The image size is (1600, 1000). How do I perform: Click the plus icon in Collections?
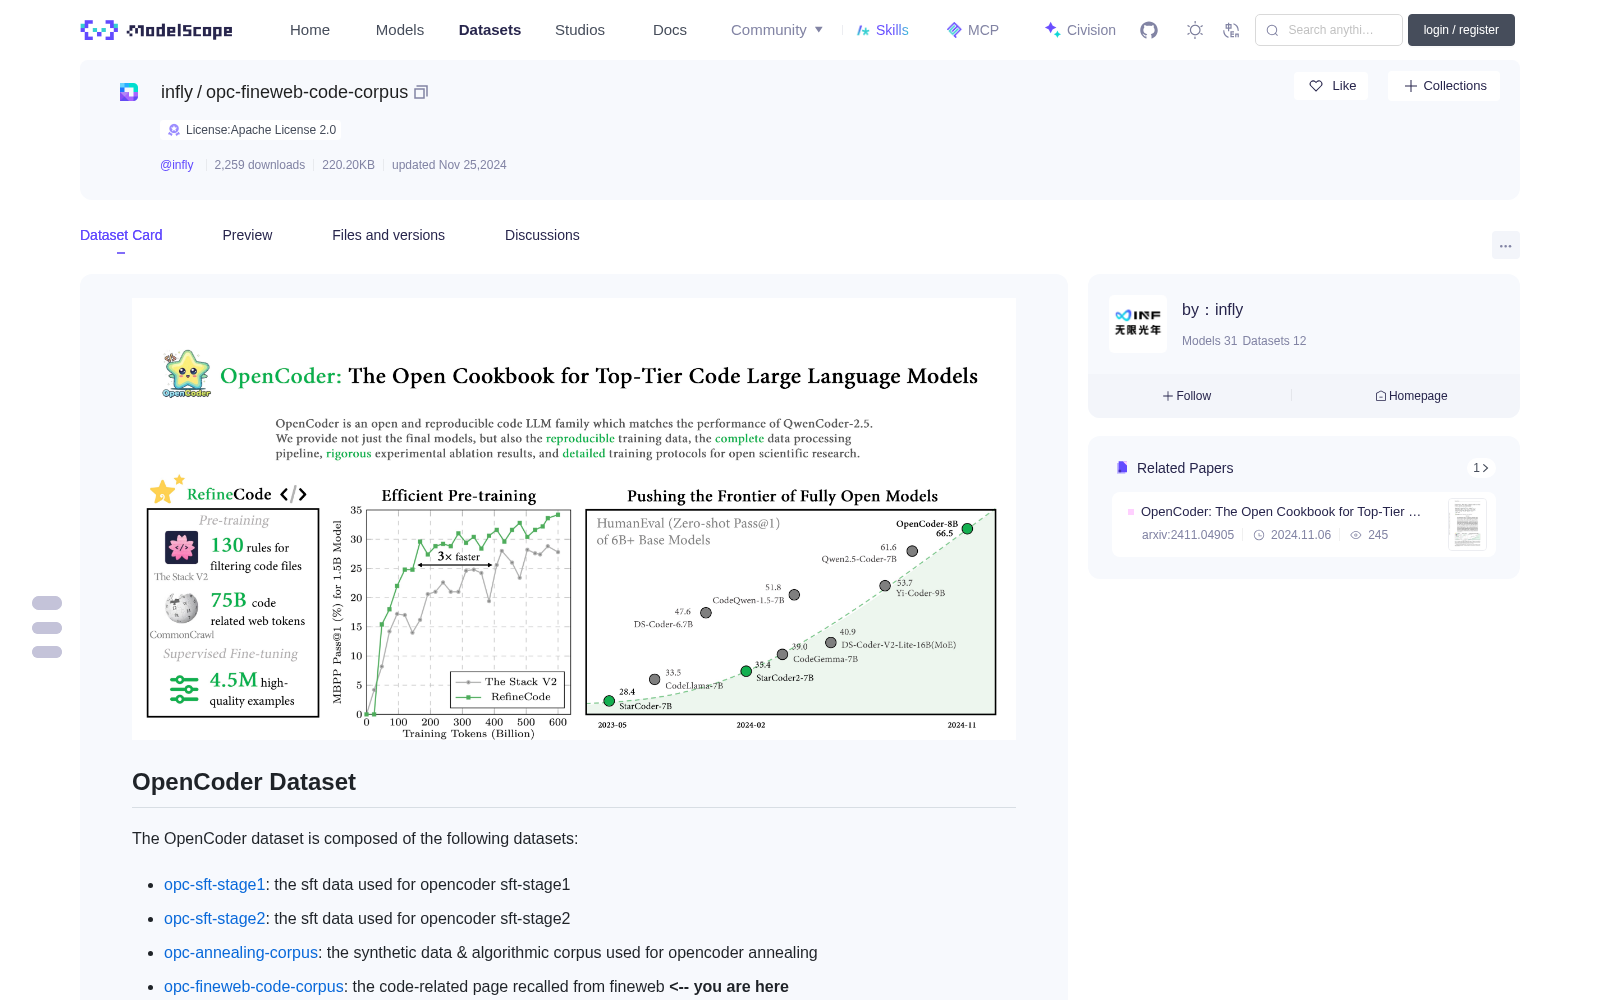1411,86
